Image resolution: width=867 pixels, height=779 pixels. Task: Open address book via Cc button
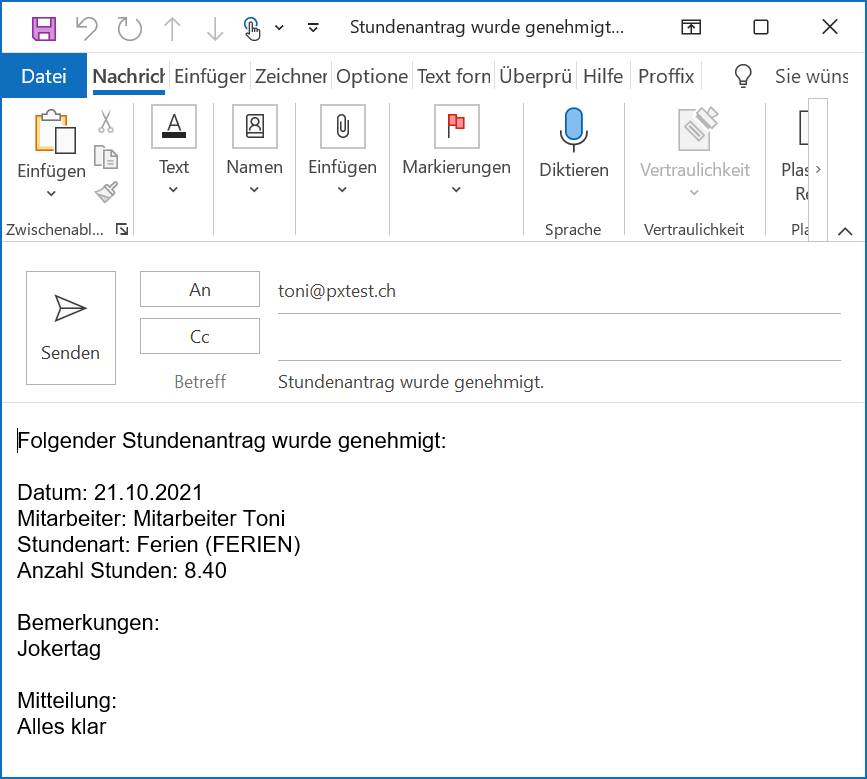tap(200, 336)
